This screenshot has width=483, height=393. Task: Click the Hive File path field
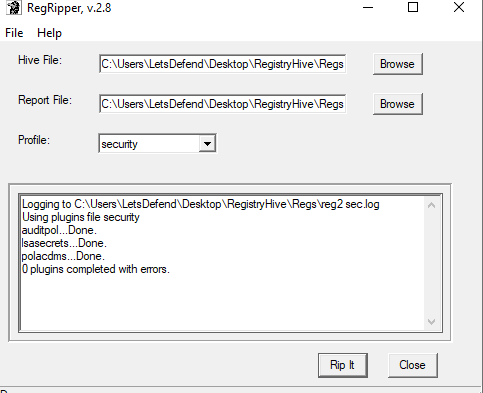[222, 64]
